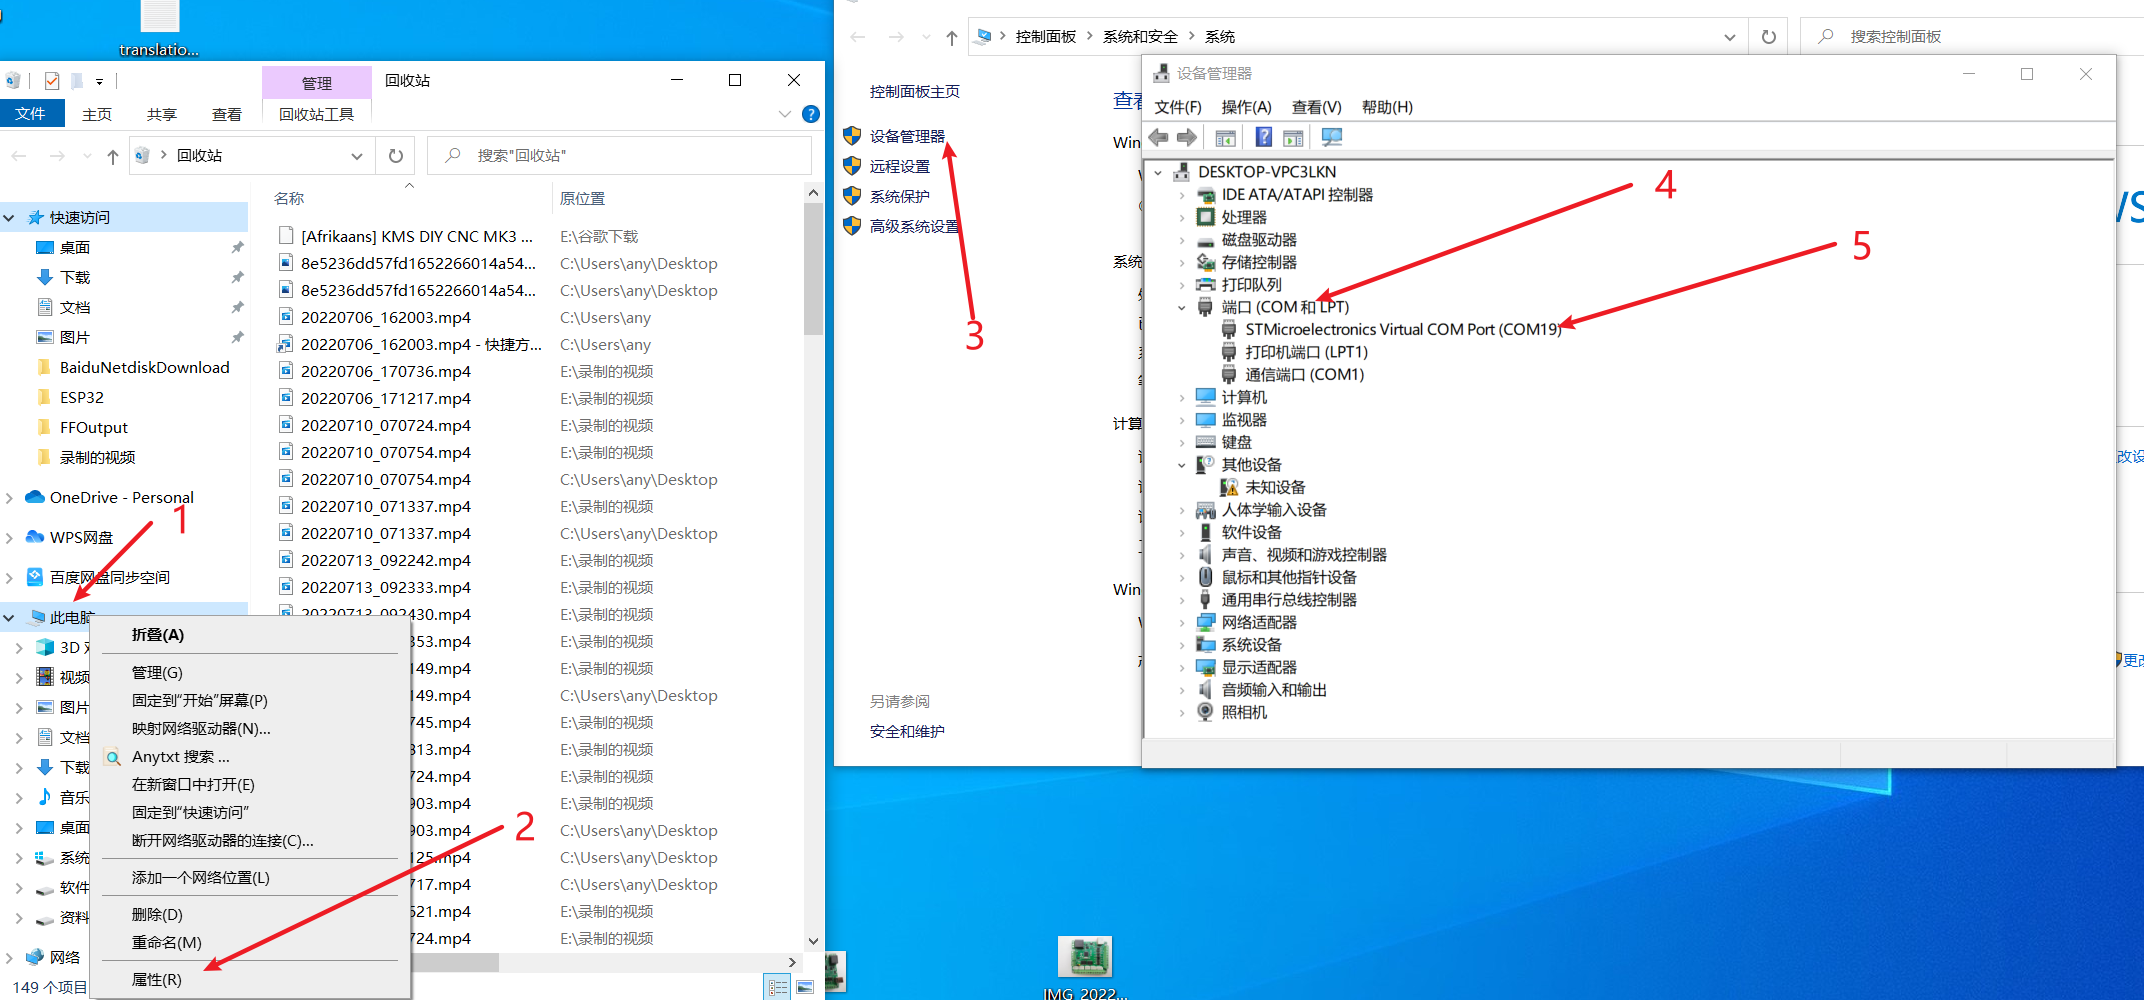The height and width of the screenshot is (1000, 2144).
Task: Open the 回收站 address bar history dropdown
Action: click(357, 156)
